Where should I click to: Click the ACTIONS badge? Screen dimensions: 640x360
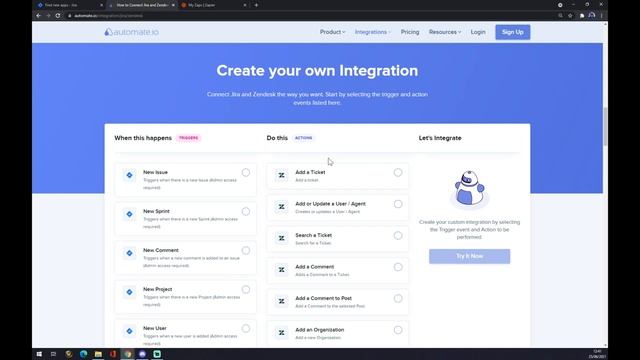304,138
